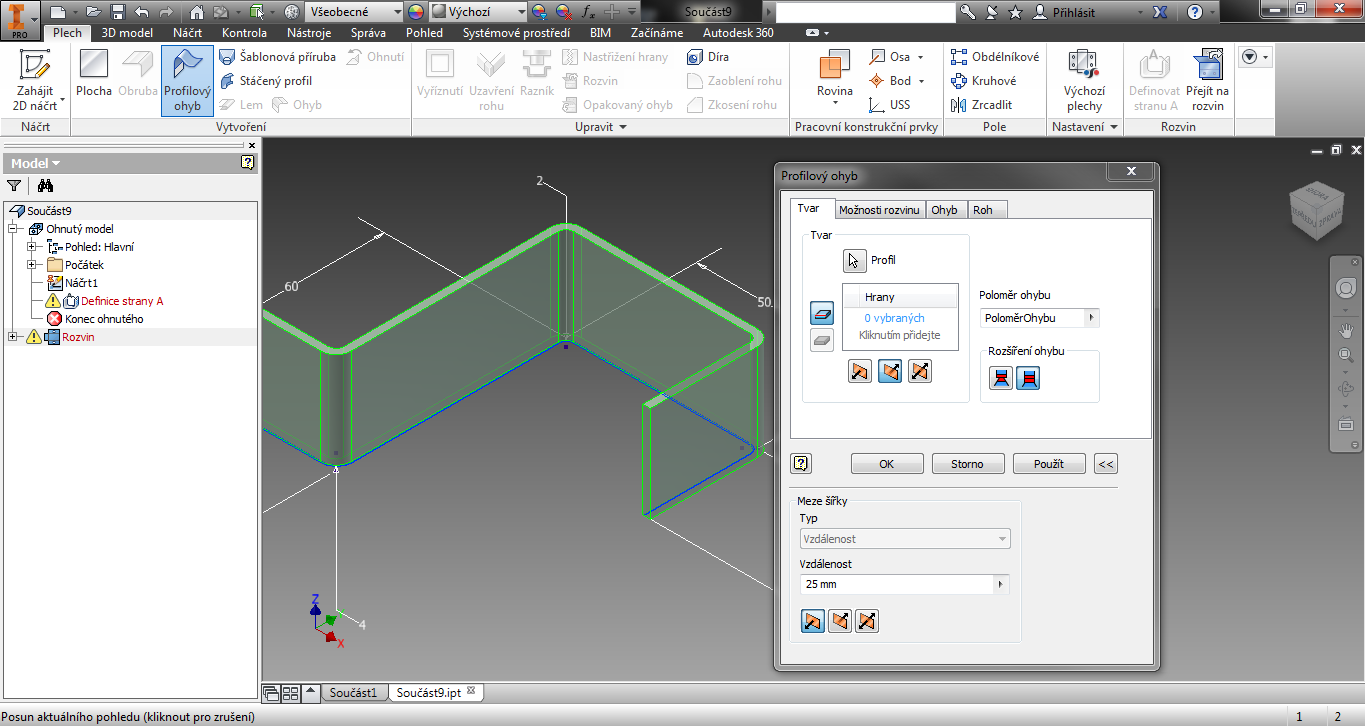Select the Díra hole tool
Image resolution: width=1365 pixels, height=726 pixels.
pyautogui.click(x=708, y=57)
